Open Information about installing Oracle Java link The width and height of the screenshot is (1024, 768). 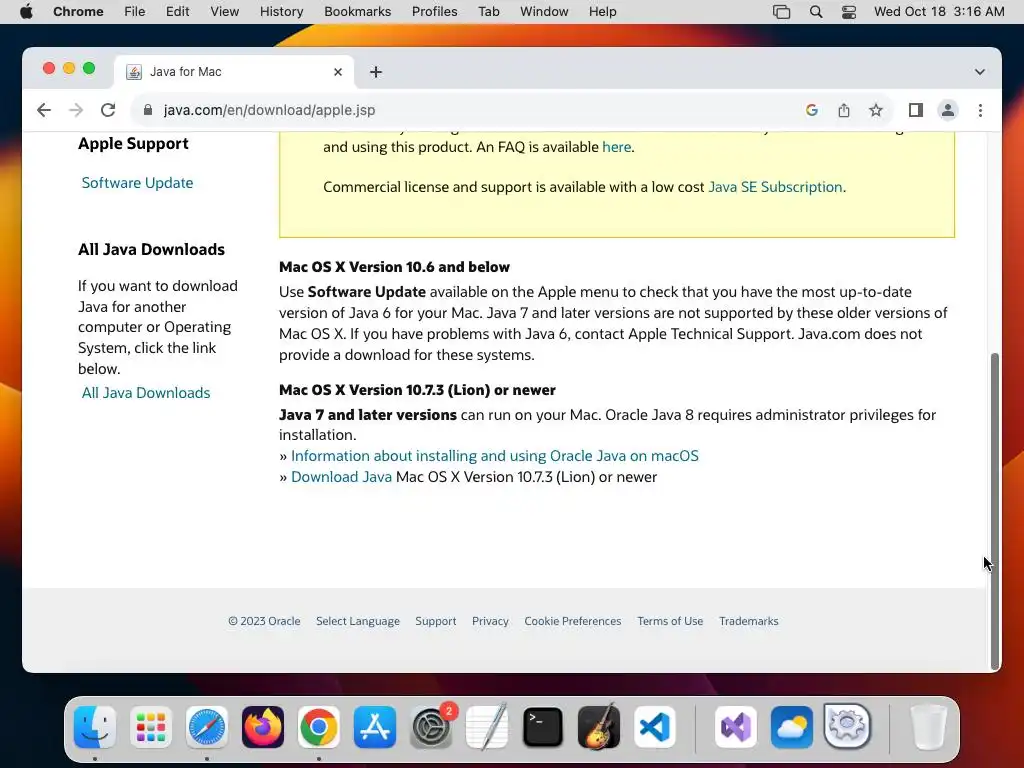click(494, 456)
